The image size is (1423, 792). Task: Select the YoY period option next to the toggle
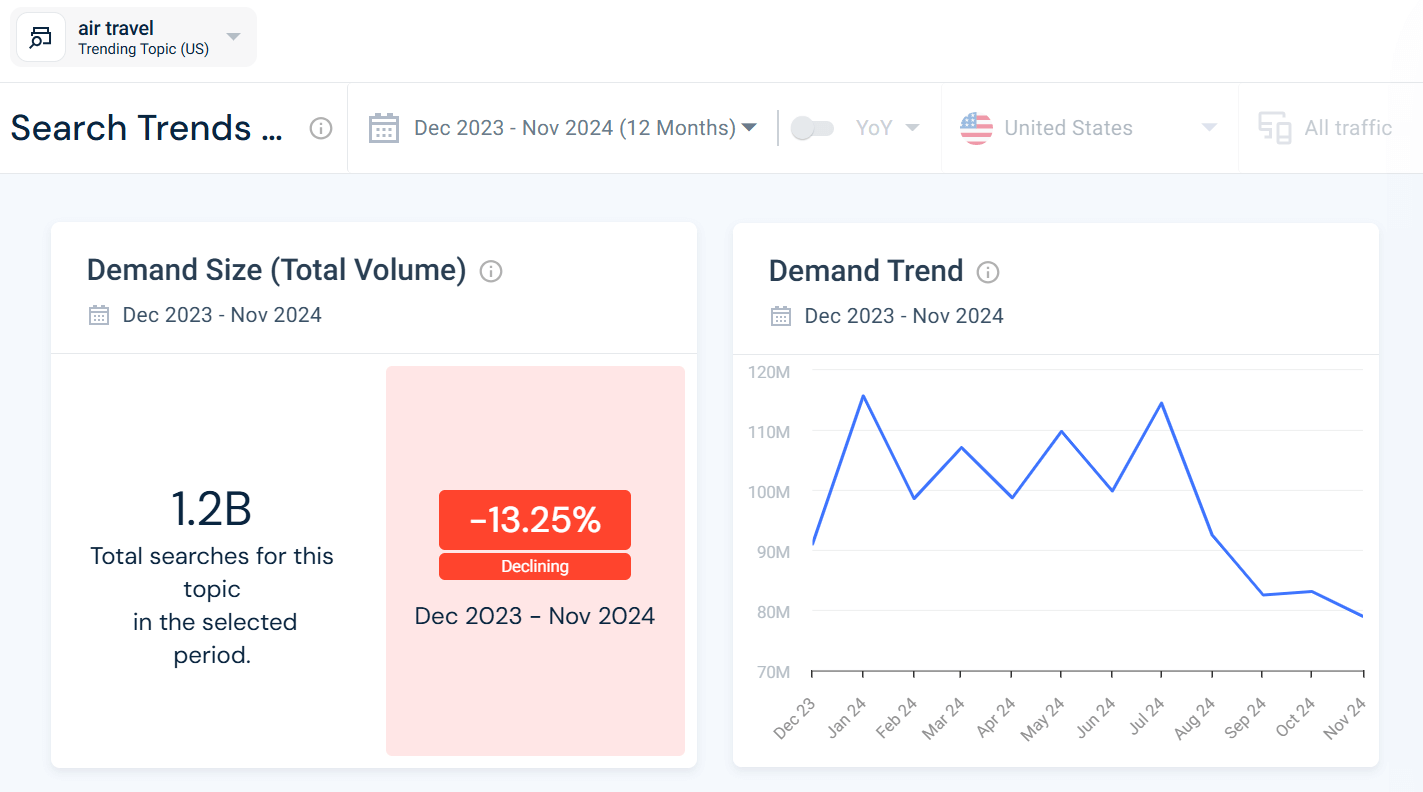(x=886, y=127)
